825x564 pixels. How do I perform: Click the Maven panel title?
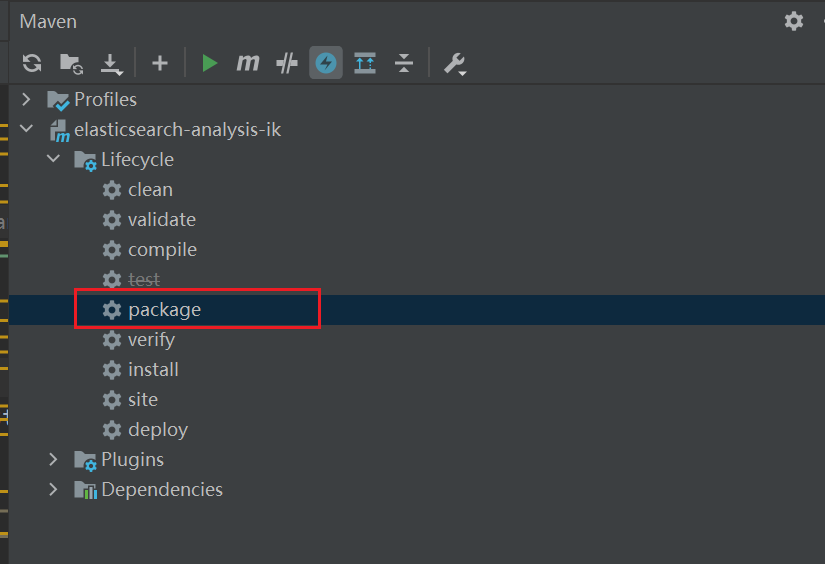pyautogui.click(x=48, y=22)
